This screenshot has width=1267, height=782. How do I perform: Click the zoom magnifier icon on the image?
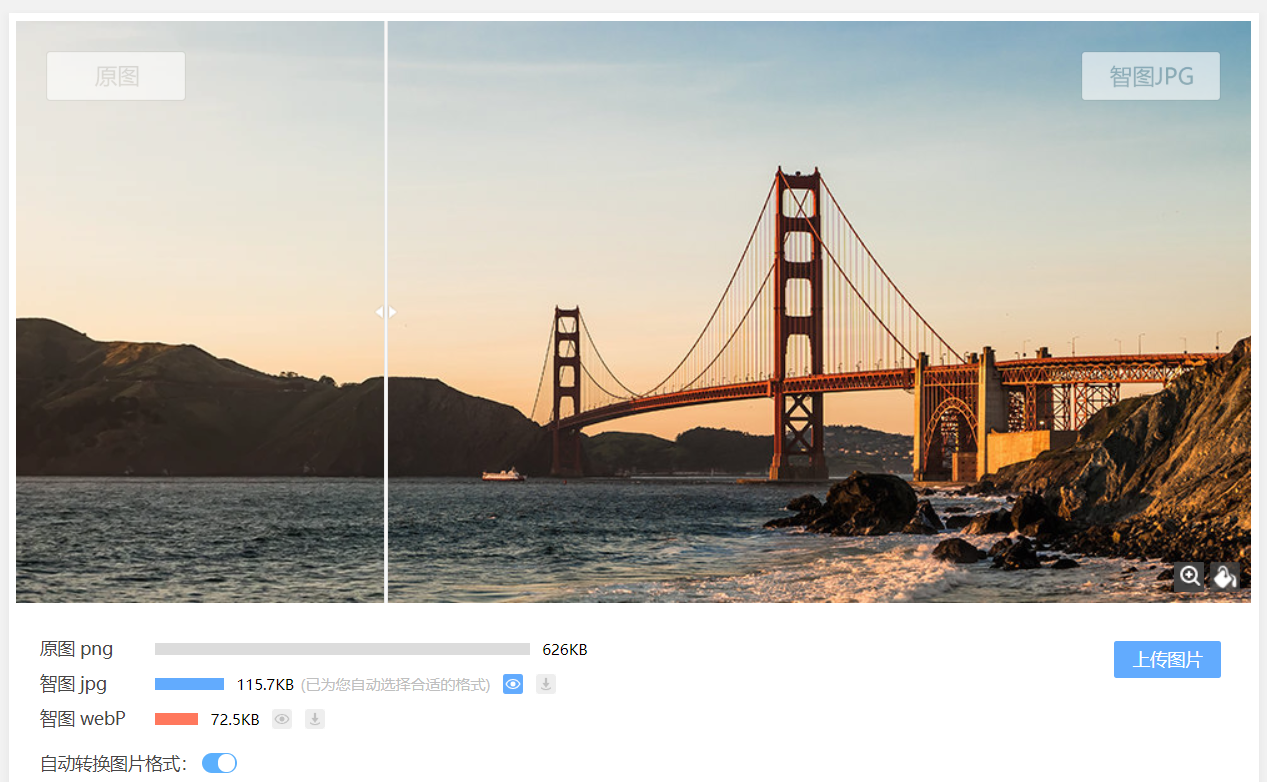click(1189, 576)
